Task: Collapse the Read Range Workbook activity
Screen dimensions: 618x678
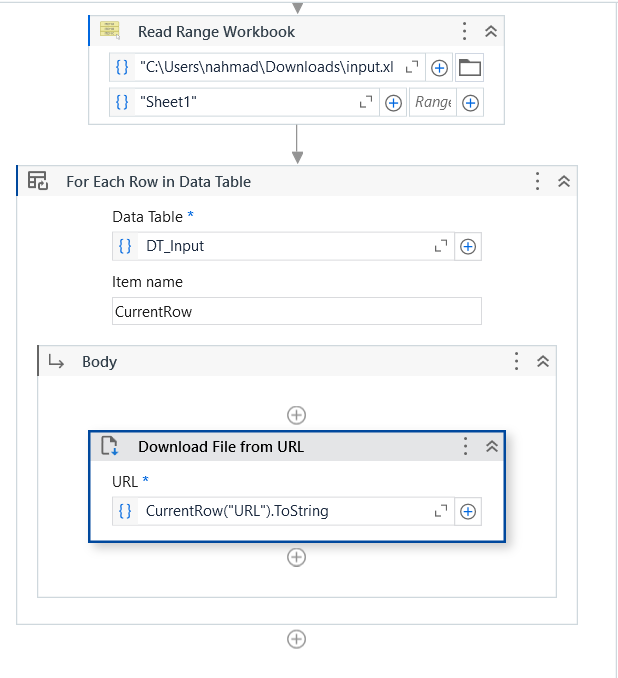Action: pos(491,32)
